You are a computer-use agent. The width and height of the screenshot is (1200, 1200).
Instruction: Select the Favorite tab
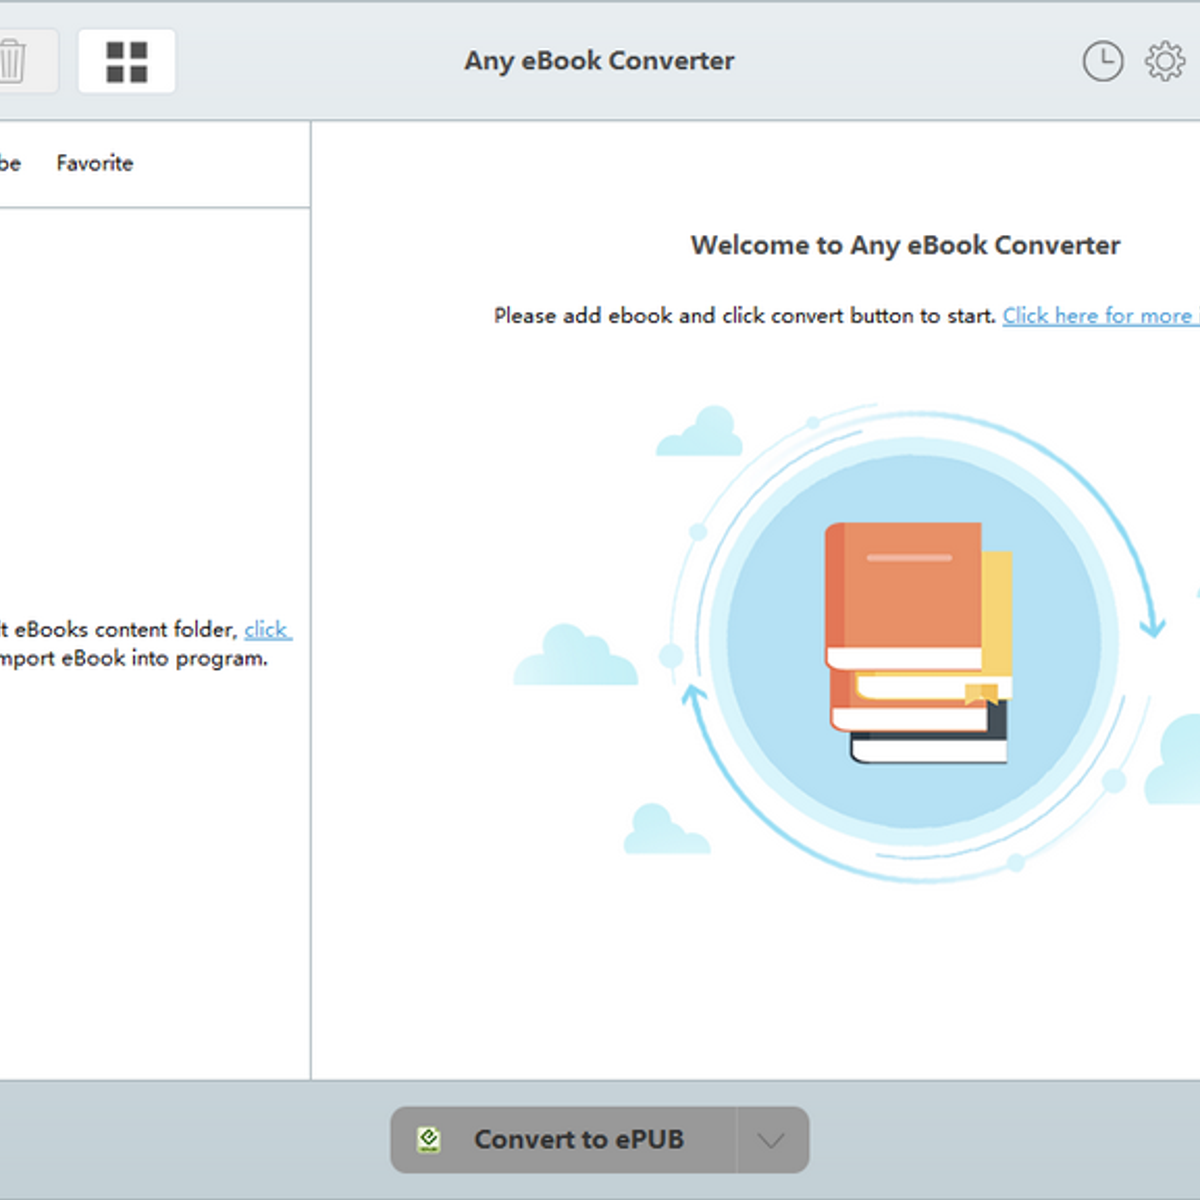[95, 163]
